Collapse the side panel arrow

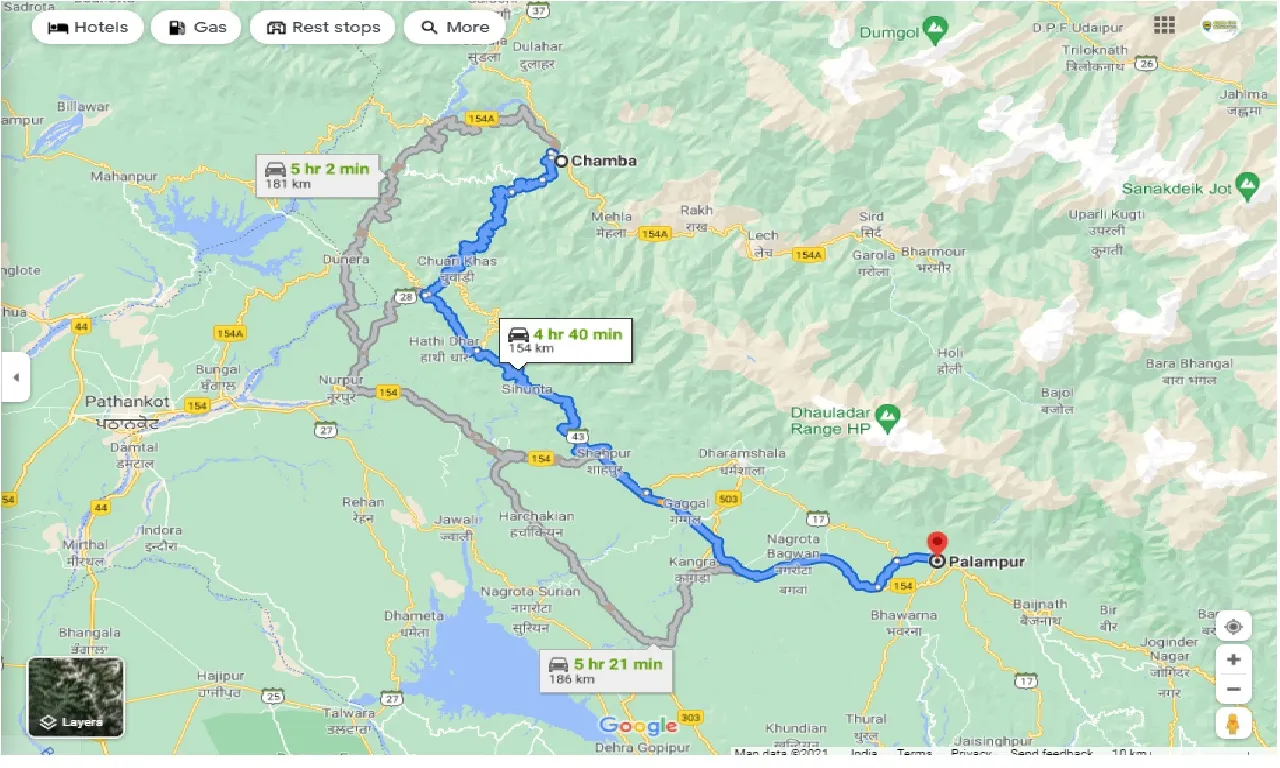(15, 378)
